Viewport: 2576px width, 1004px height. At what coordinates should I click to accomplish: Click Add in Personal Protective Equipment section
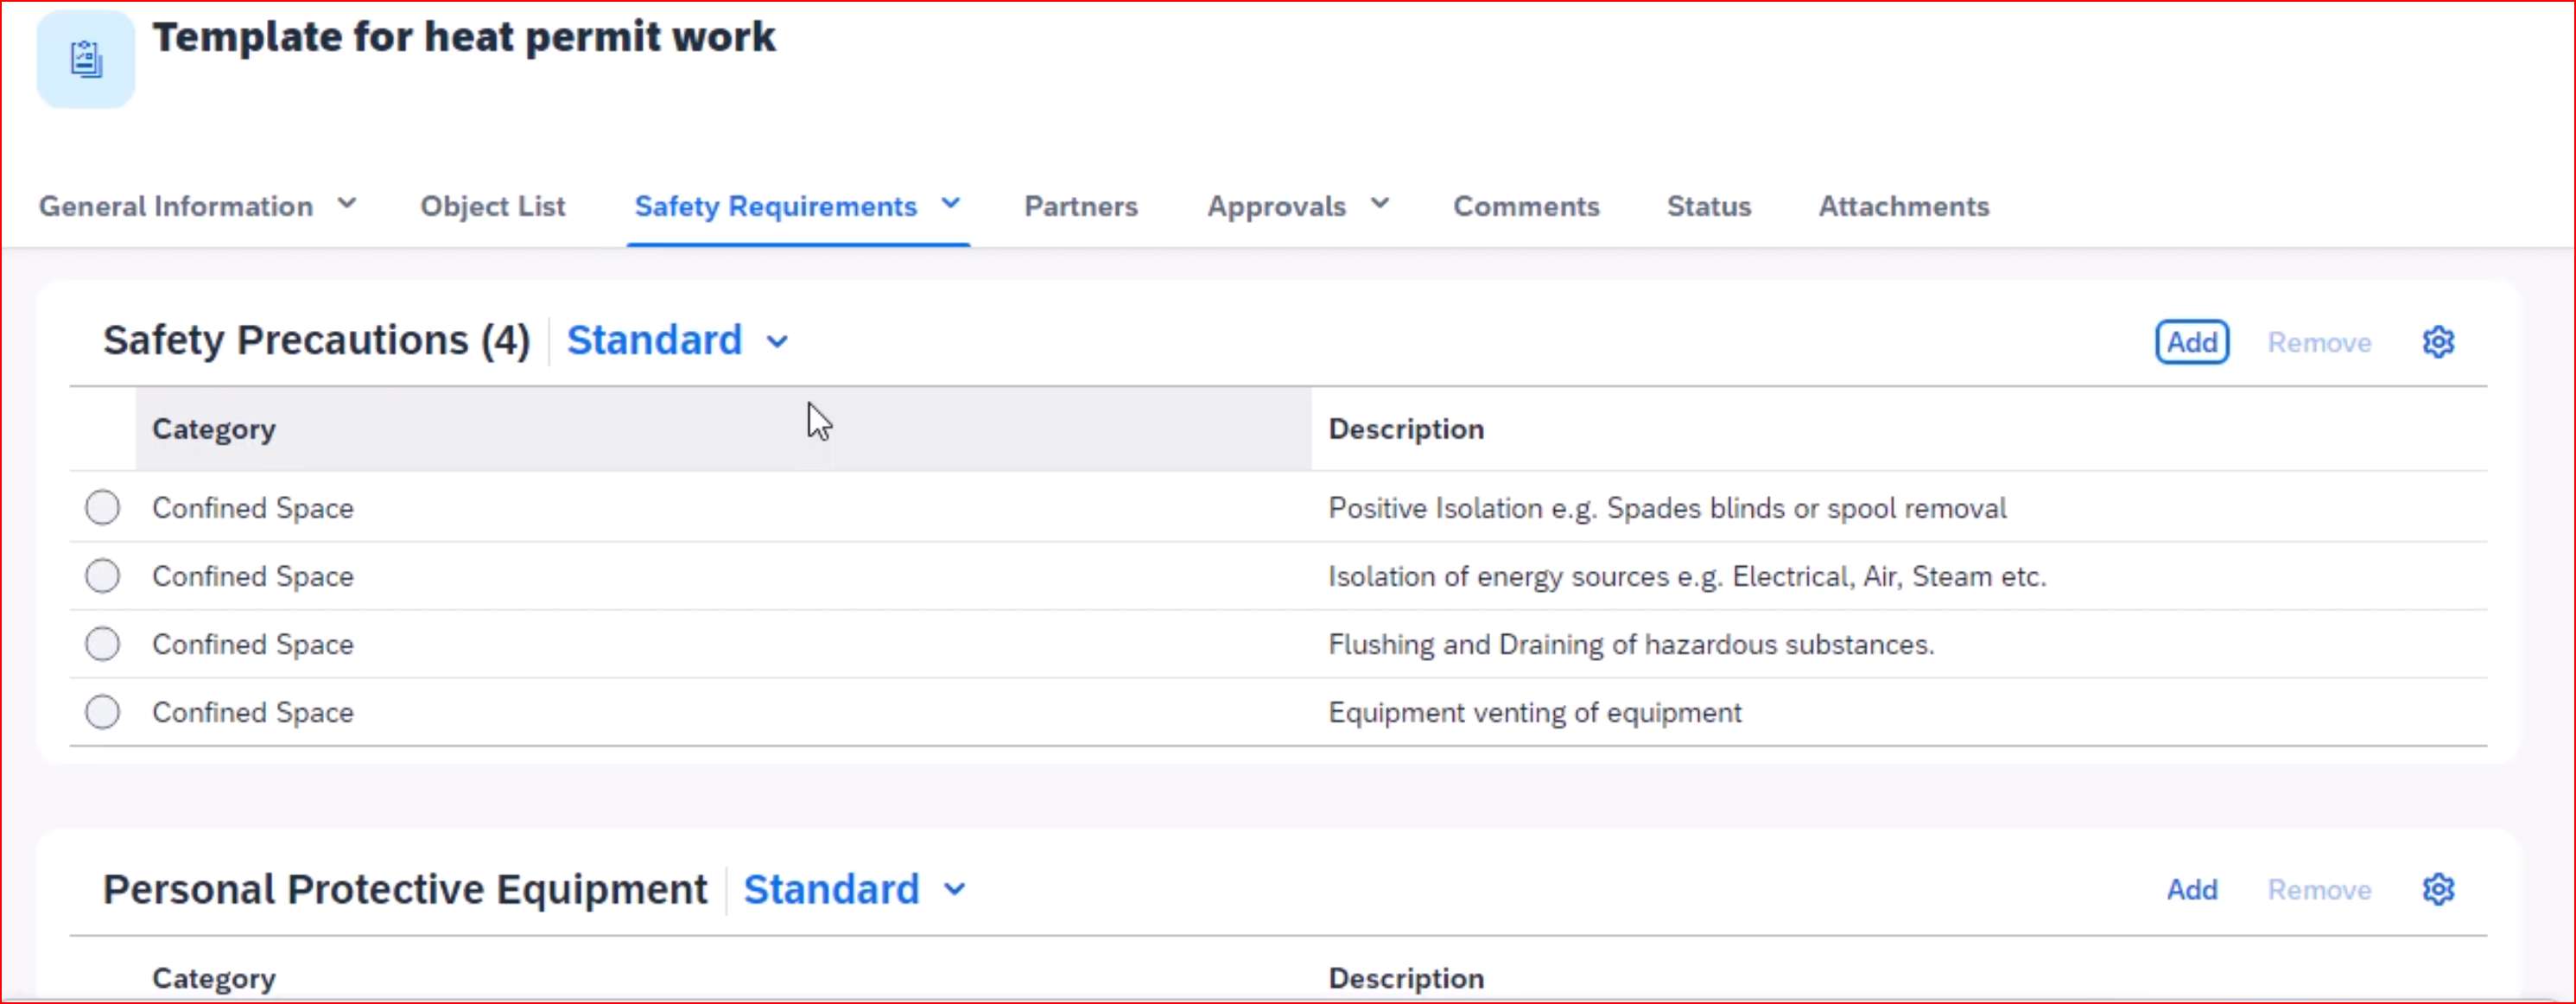pyautogui.click(x=2191, y=889)
